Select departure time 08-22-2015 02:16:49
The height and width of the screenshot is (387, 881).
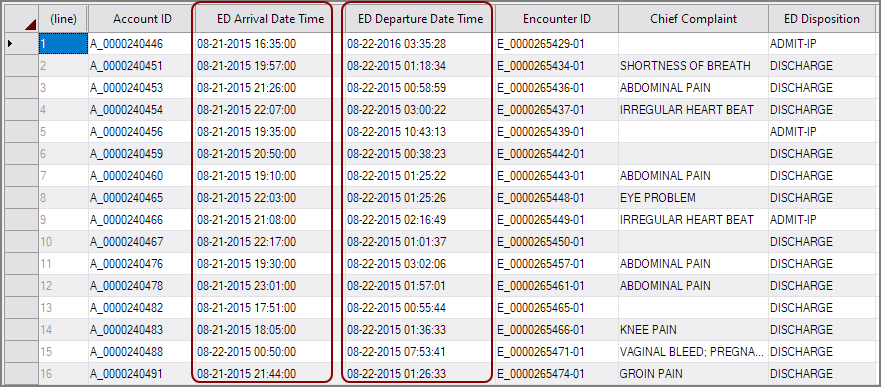tap(420, 220)
